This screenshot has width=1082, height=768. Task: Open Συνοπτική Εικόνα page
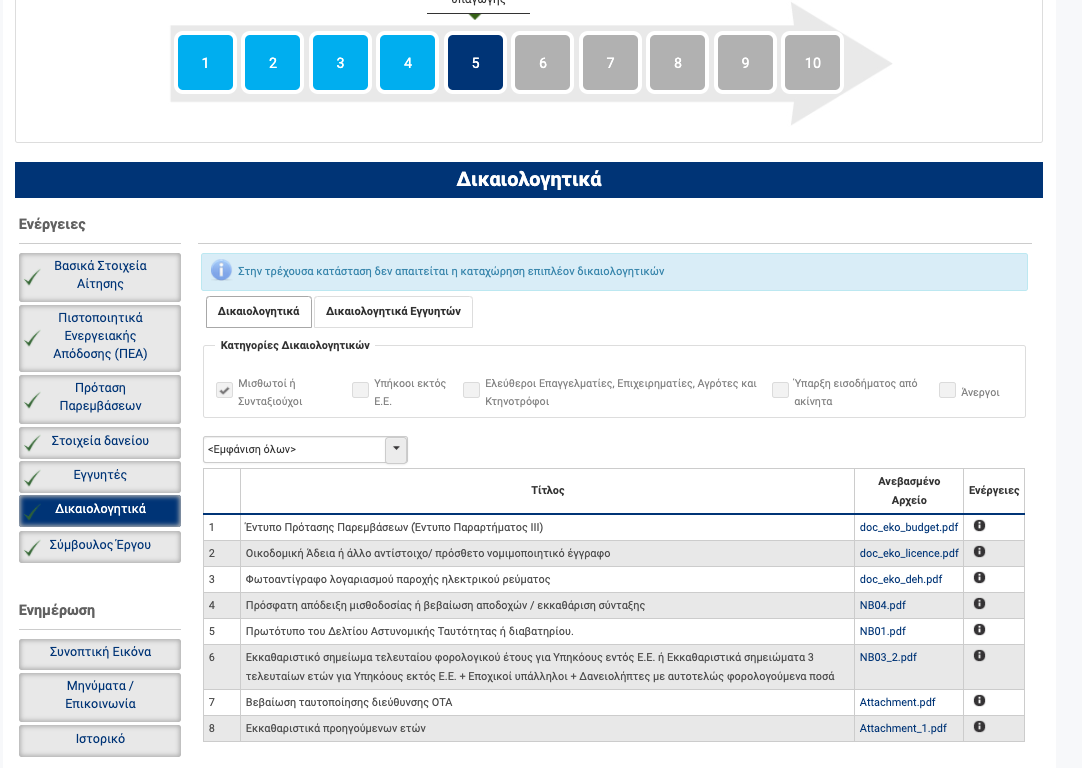[100, 652]
